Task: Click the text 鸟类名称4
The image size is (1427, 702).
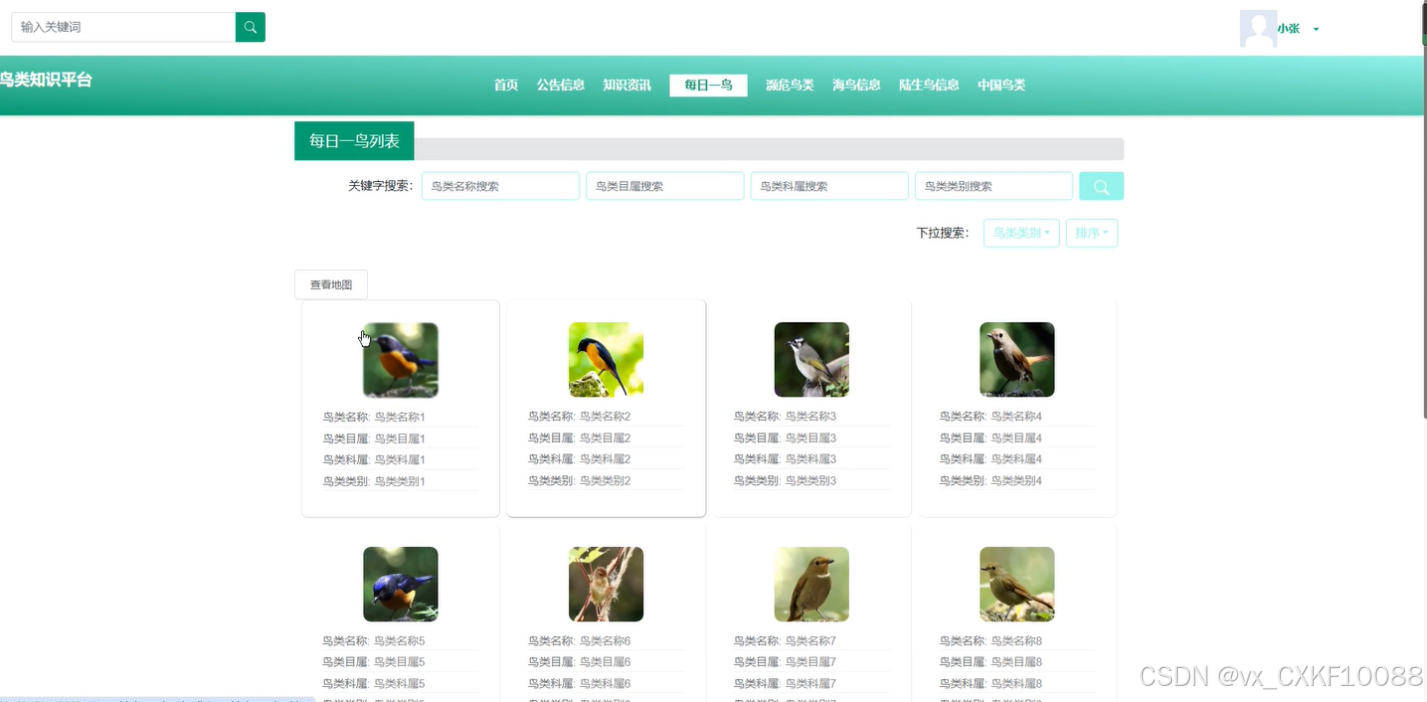Action: [x=1017, y=416]
